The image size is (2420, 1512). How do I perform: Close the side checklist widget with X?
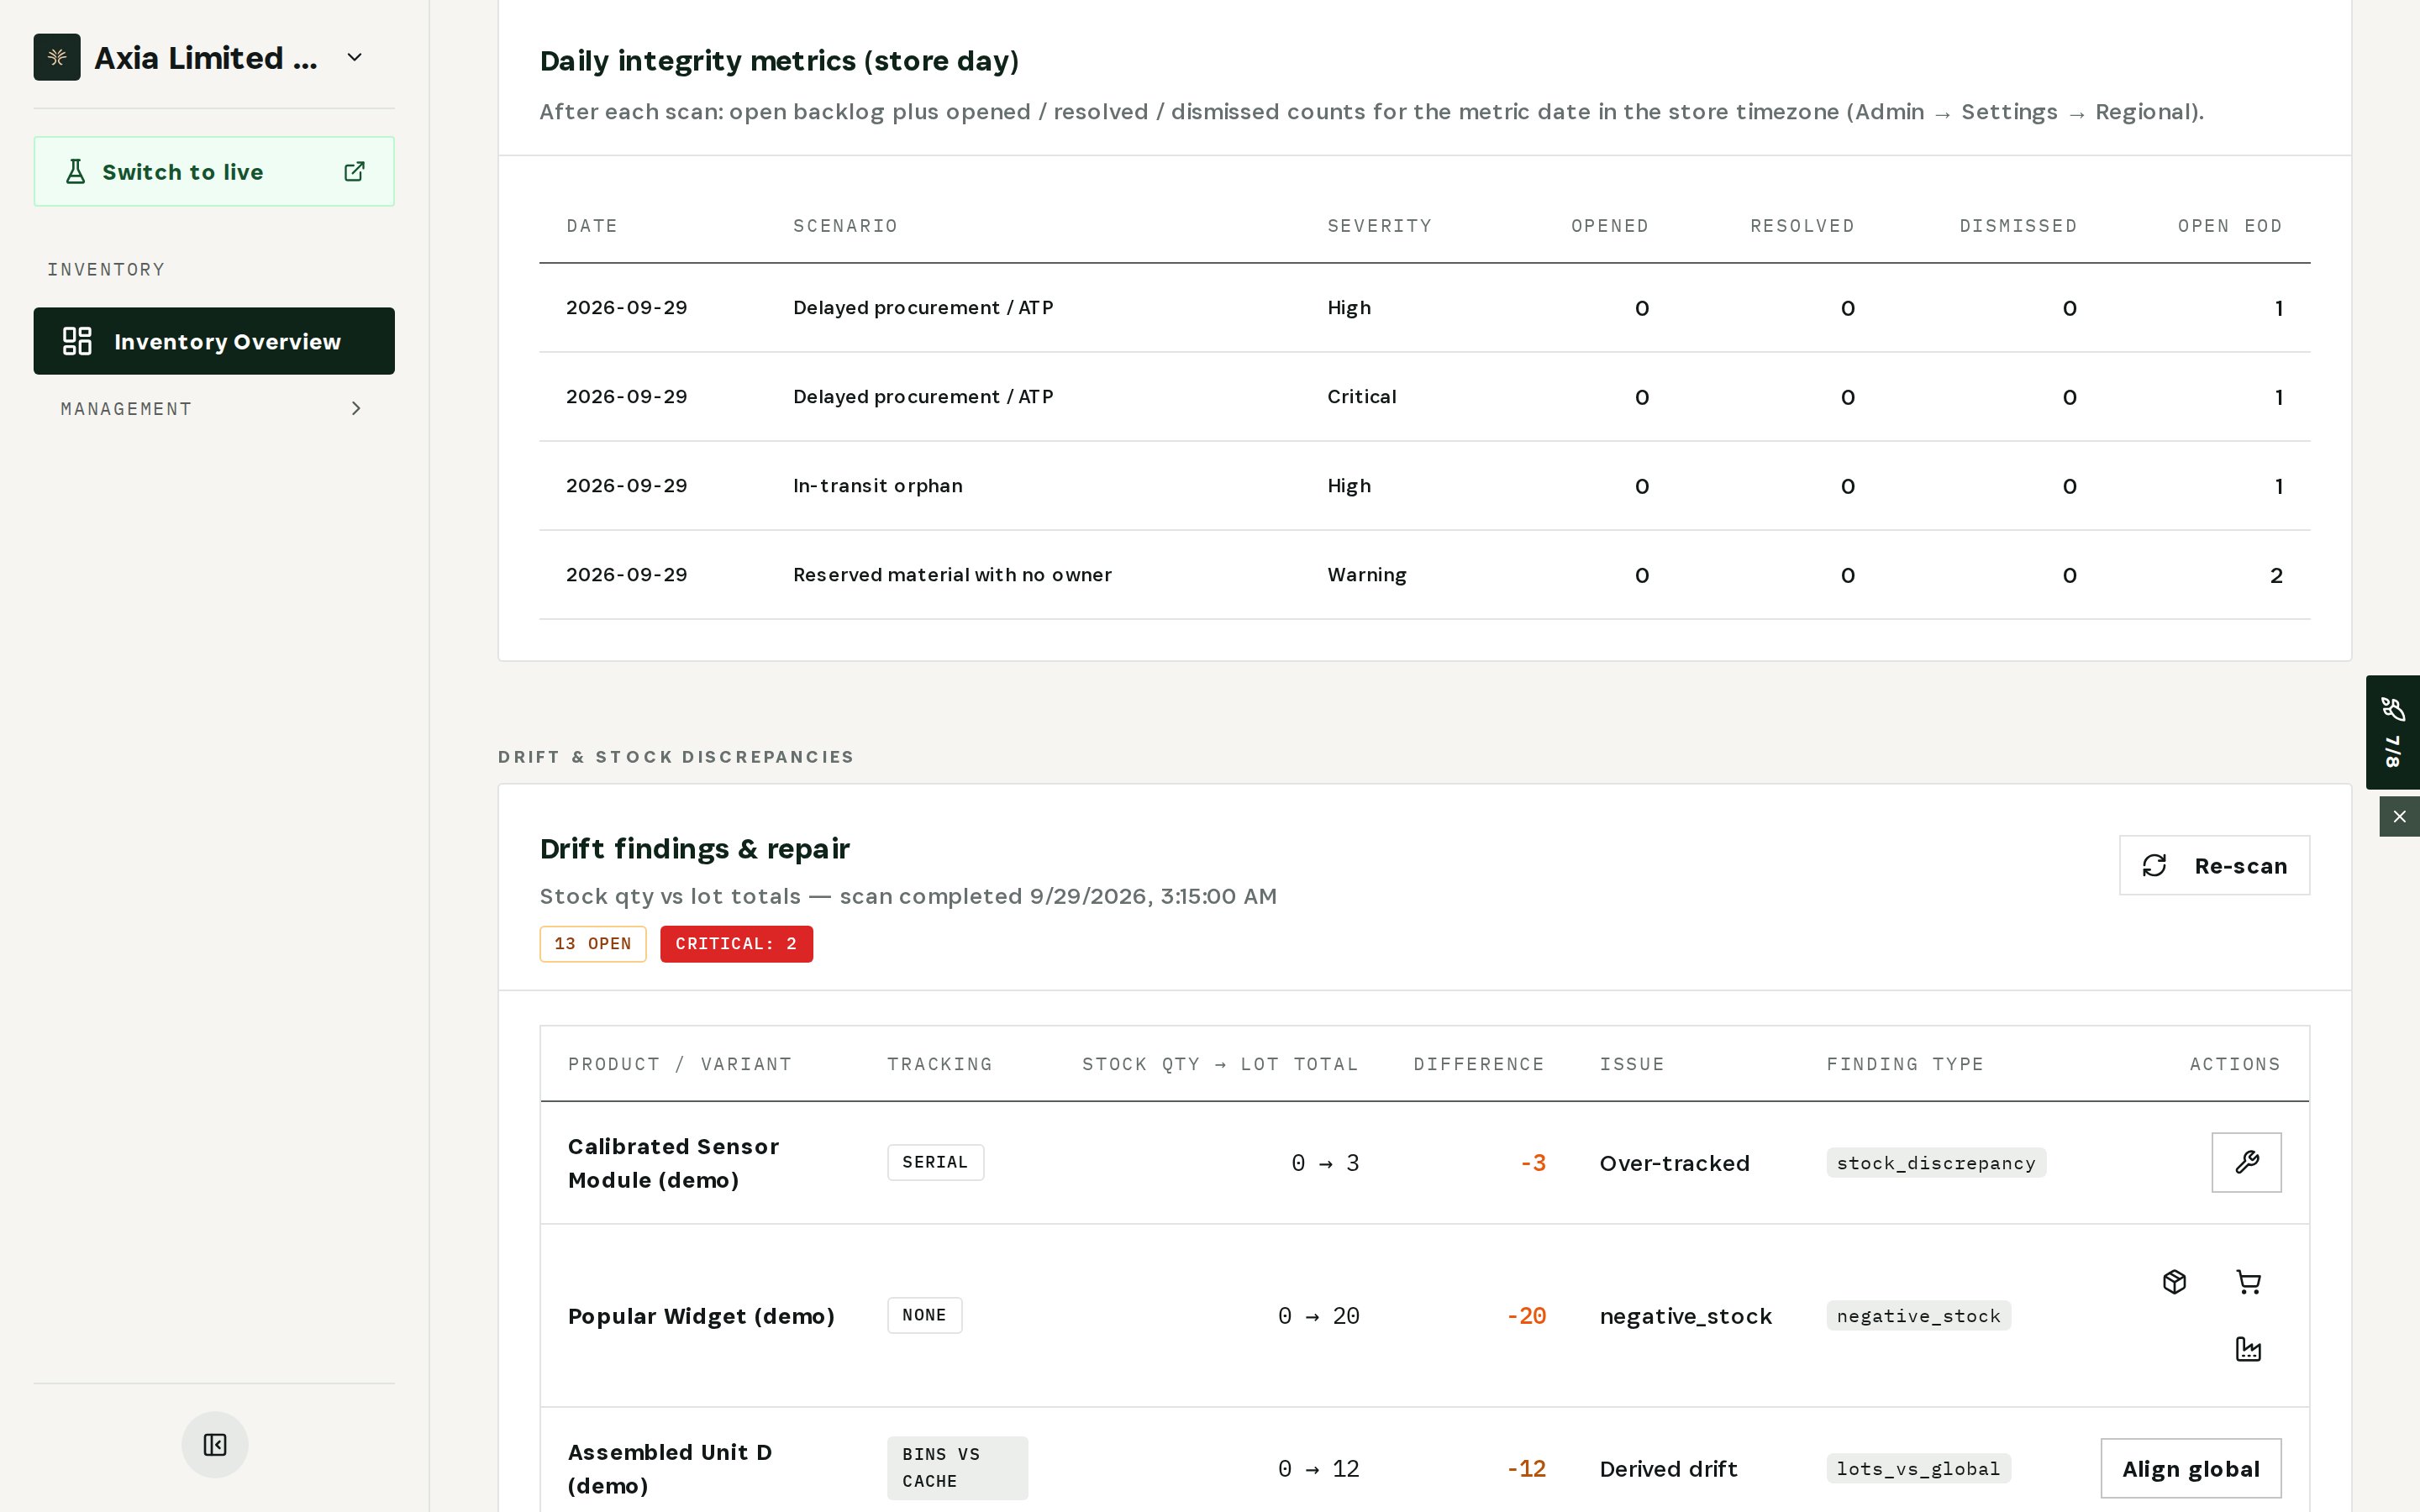tap(2399, 816)
